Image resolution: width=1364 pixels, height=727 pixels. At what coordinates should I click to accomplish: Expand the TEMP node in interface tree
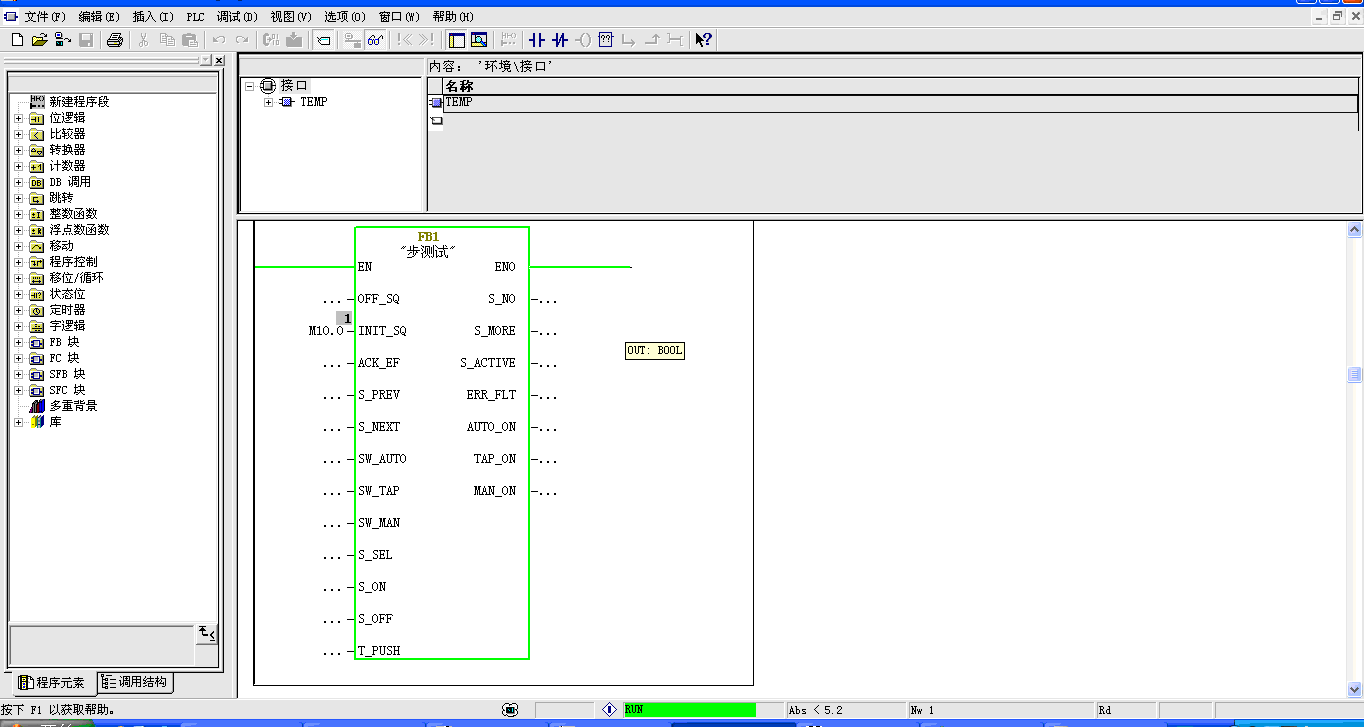pyautogui.click(x=268, y=102)
